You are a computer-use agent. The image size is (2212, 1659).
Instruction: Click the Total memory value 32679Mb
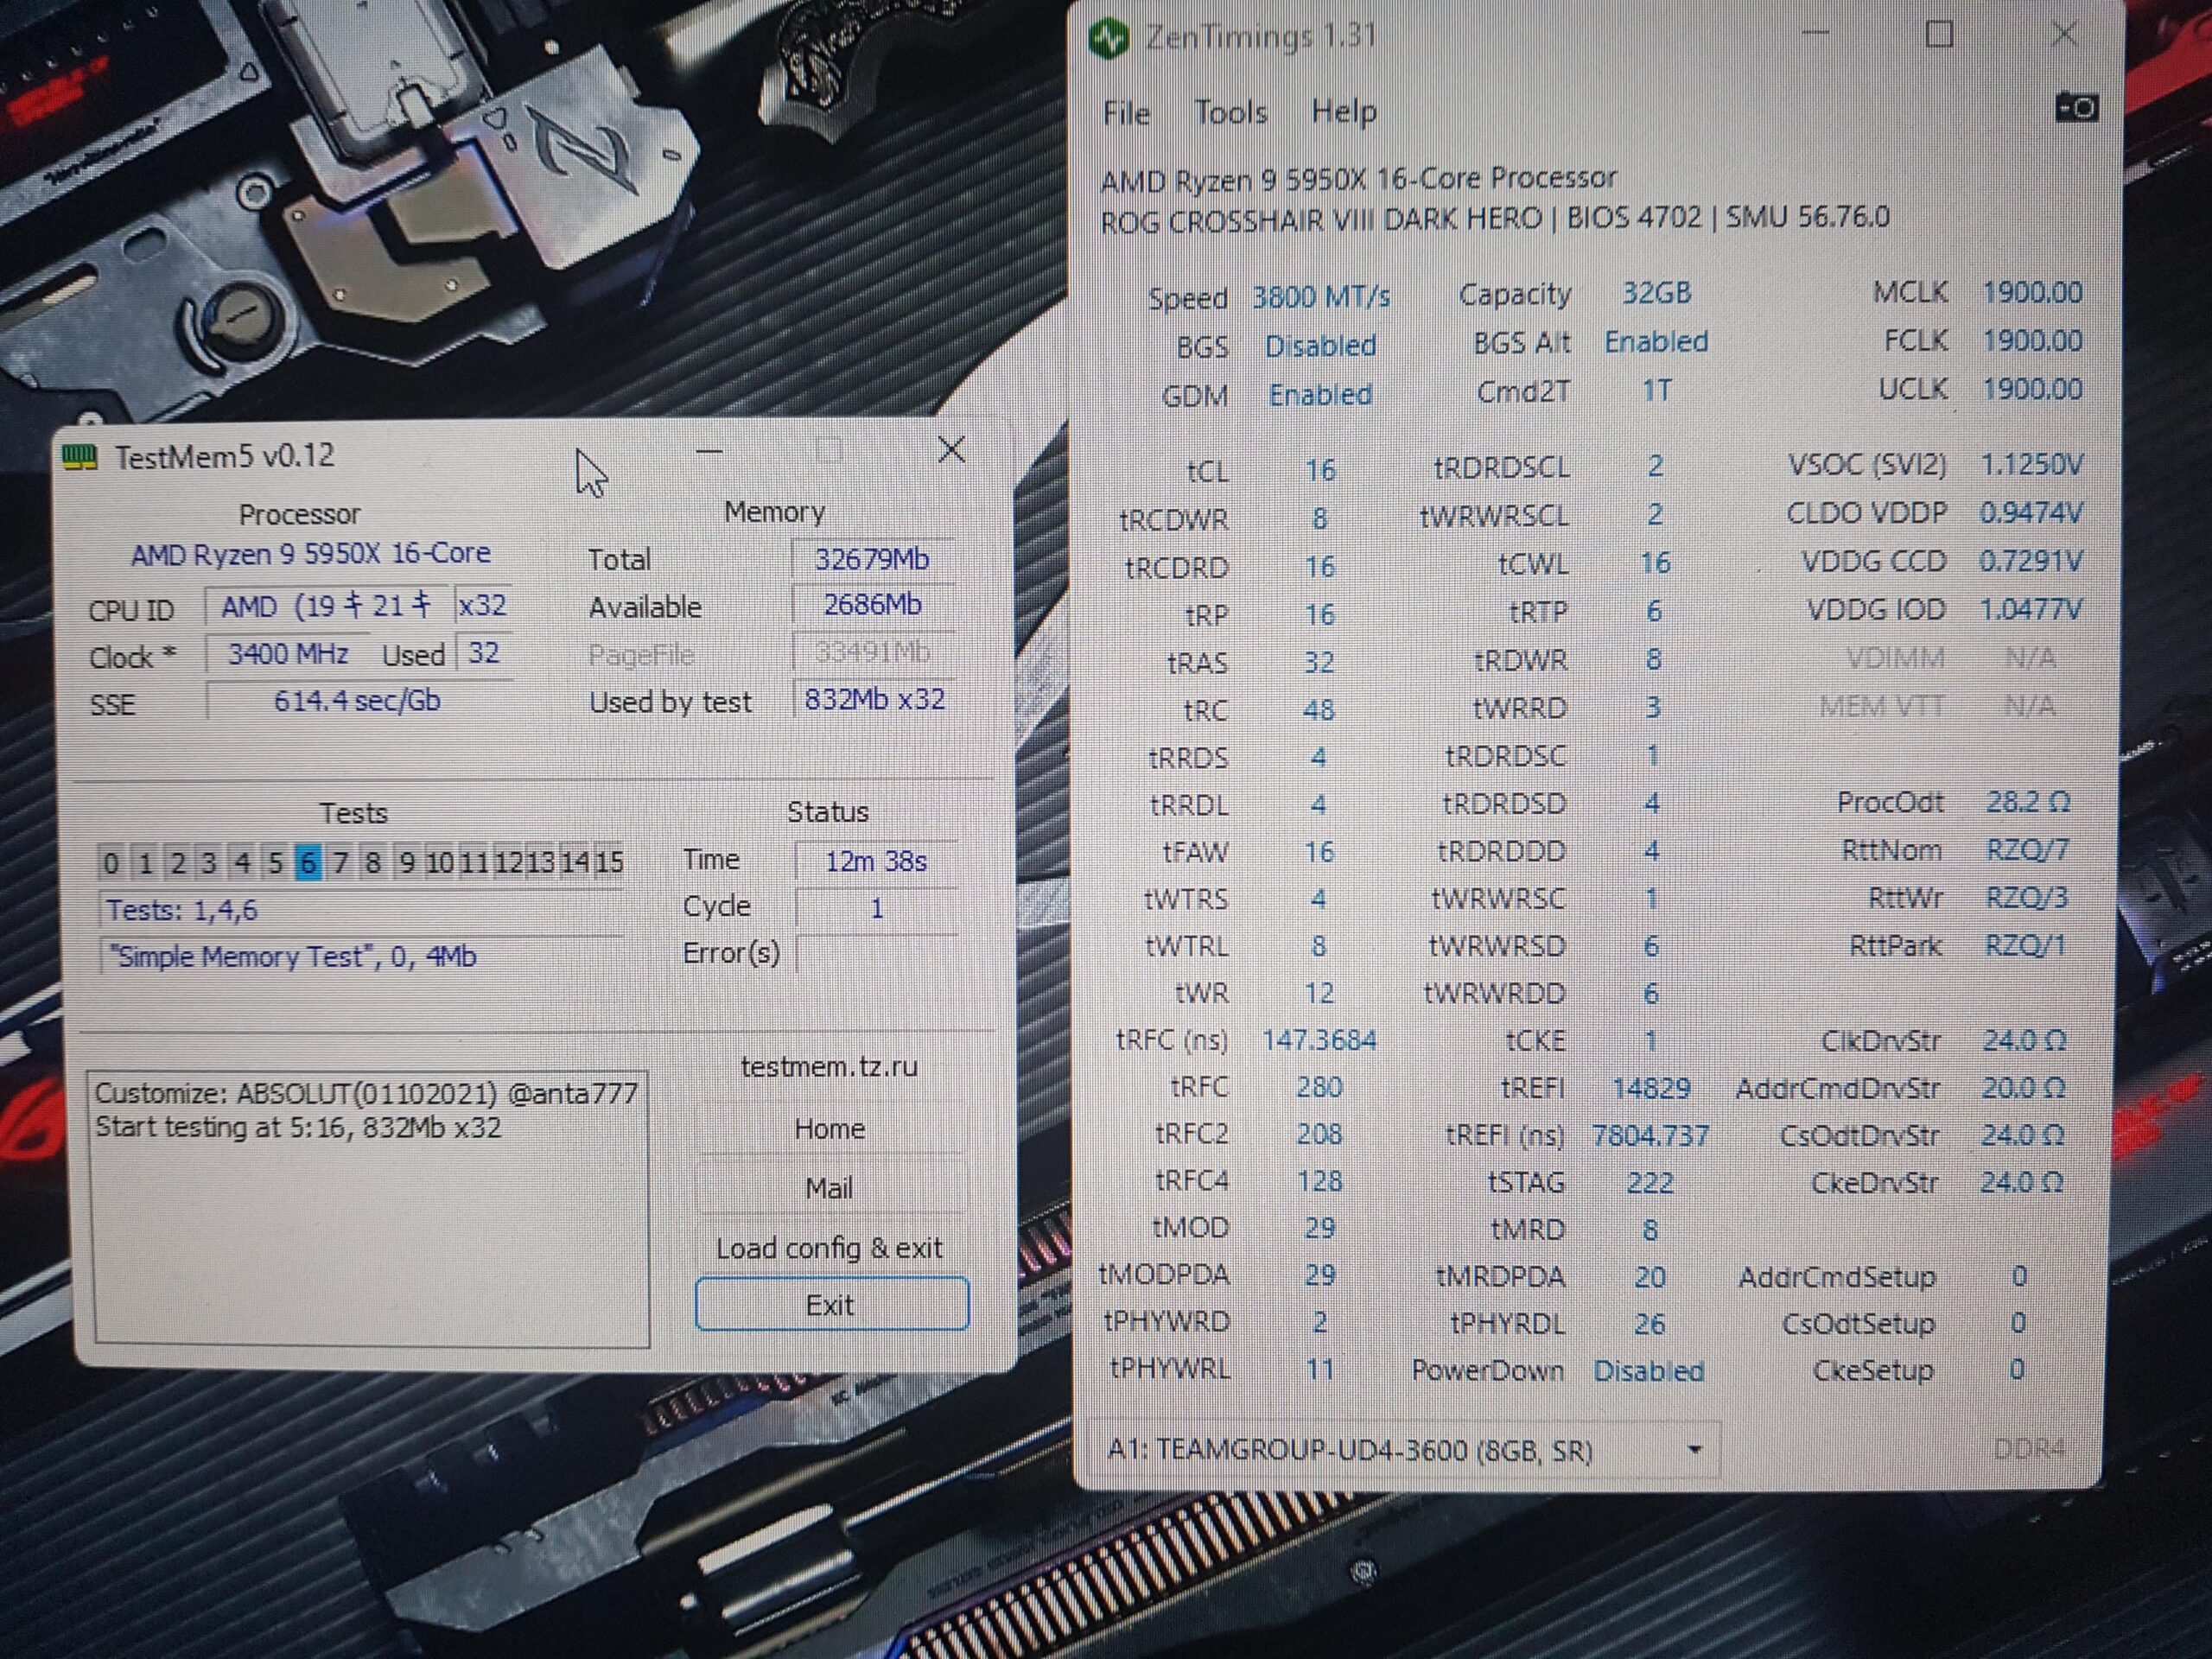tap(872, 559)
